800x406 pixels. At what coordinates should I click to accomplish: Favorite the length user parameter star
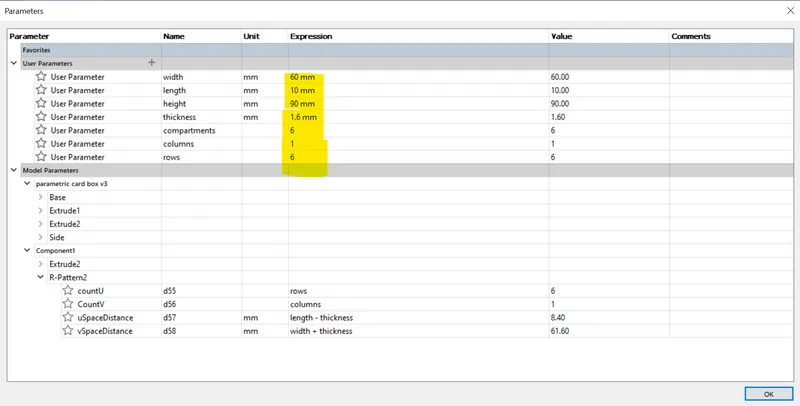coord(41,90)
